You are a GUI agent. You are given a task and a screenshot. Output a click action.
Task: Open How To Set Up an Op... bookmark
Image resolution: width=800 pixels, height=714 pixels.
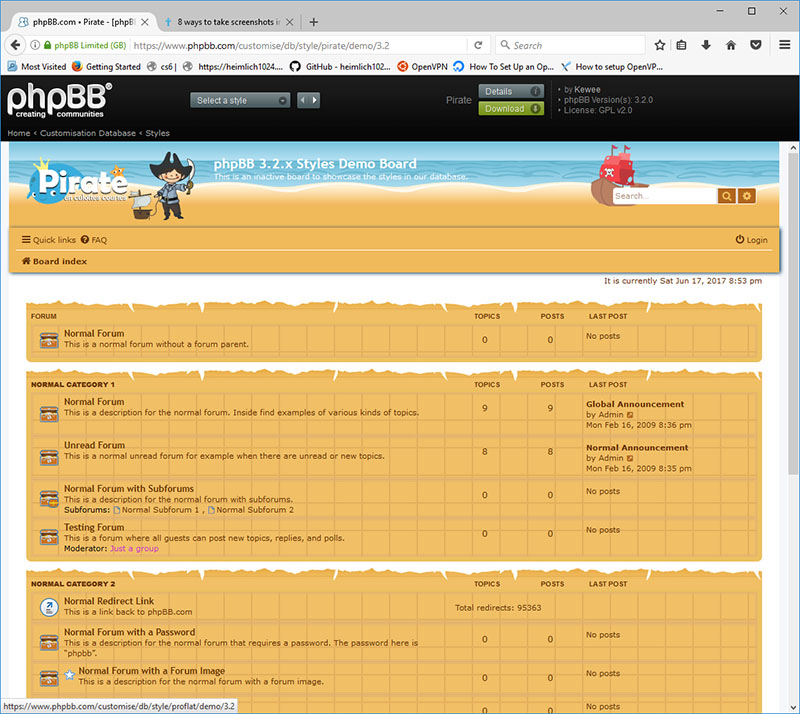tap(504, 66)
